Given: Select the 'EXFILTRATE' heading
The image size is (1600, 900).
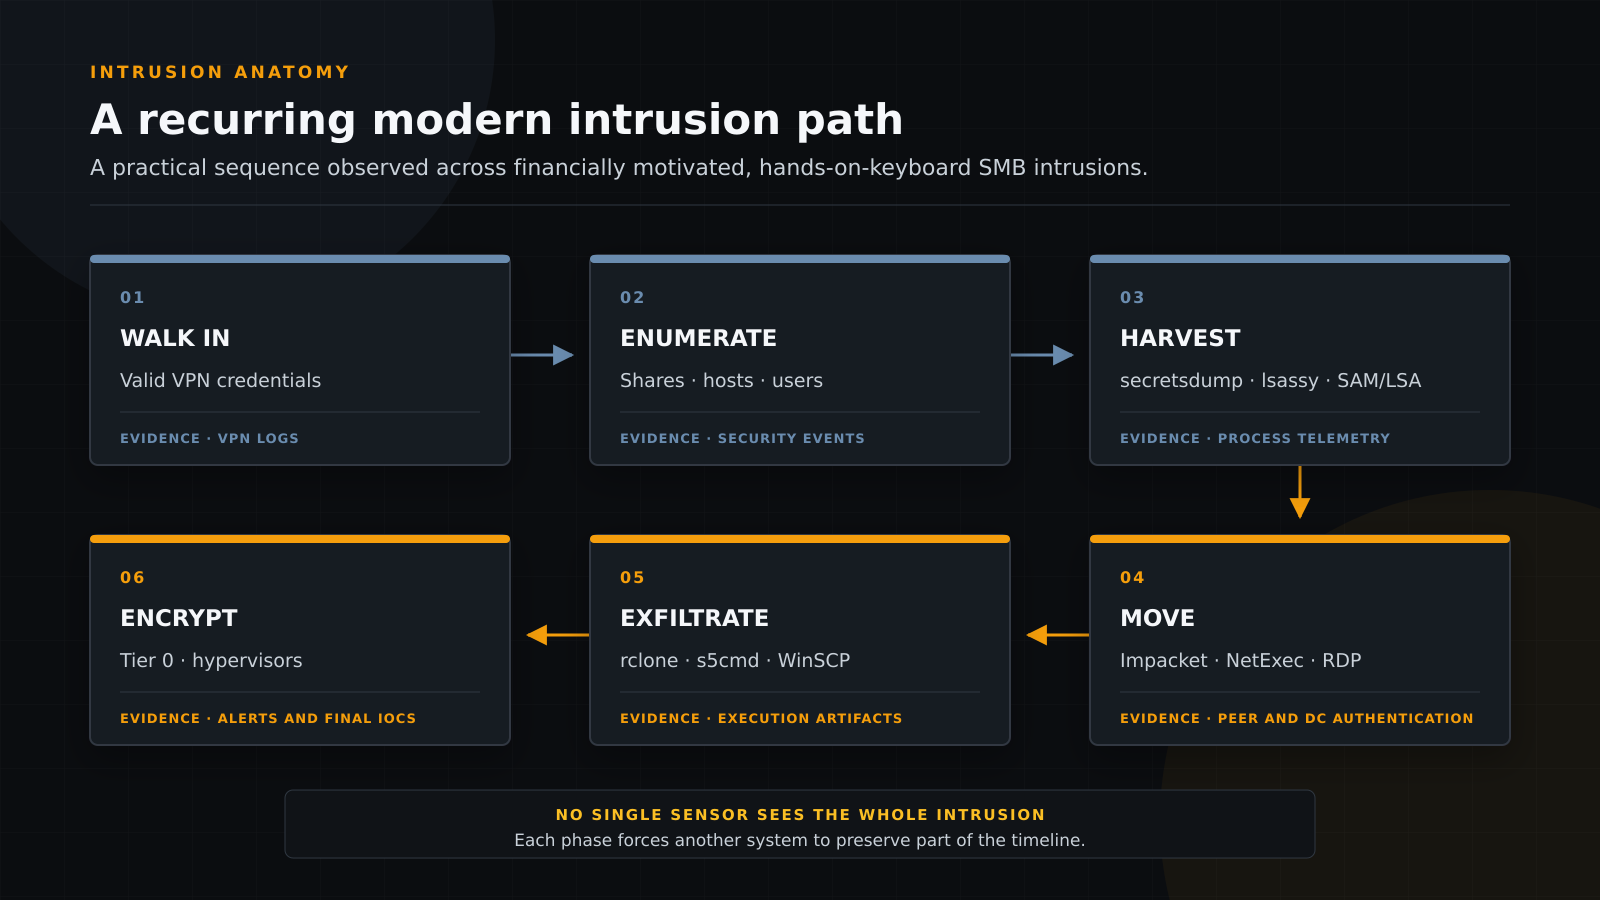Looking at the screenshot, I should [694, 618].
